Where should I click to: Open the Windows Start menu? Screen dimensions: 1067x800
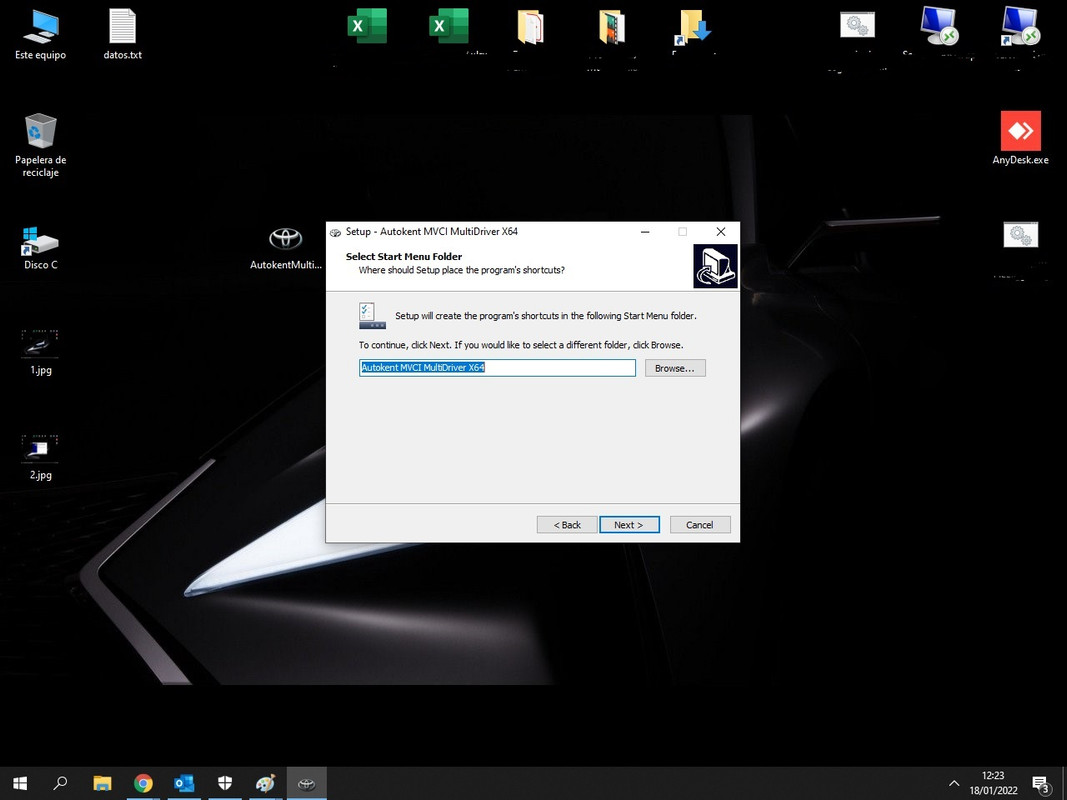coord(20,784)
